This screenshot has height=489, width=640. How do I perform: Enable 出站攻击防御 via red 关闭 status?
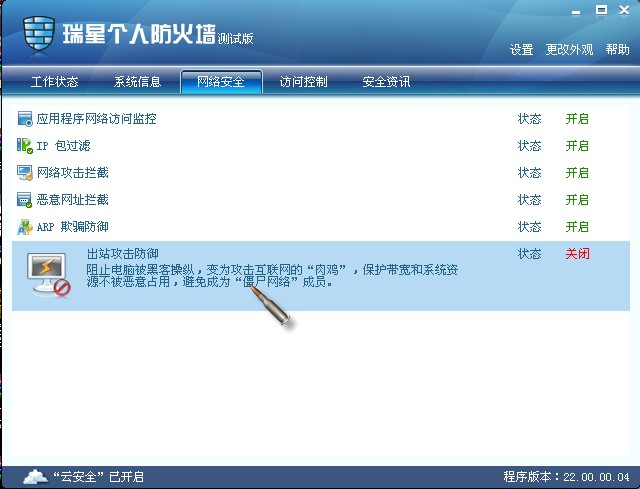coord(577,254)
